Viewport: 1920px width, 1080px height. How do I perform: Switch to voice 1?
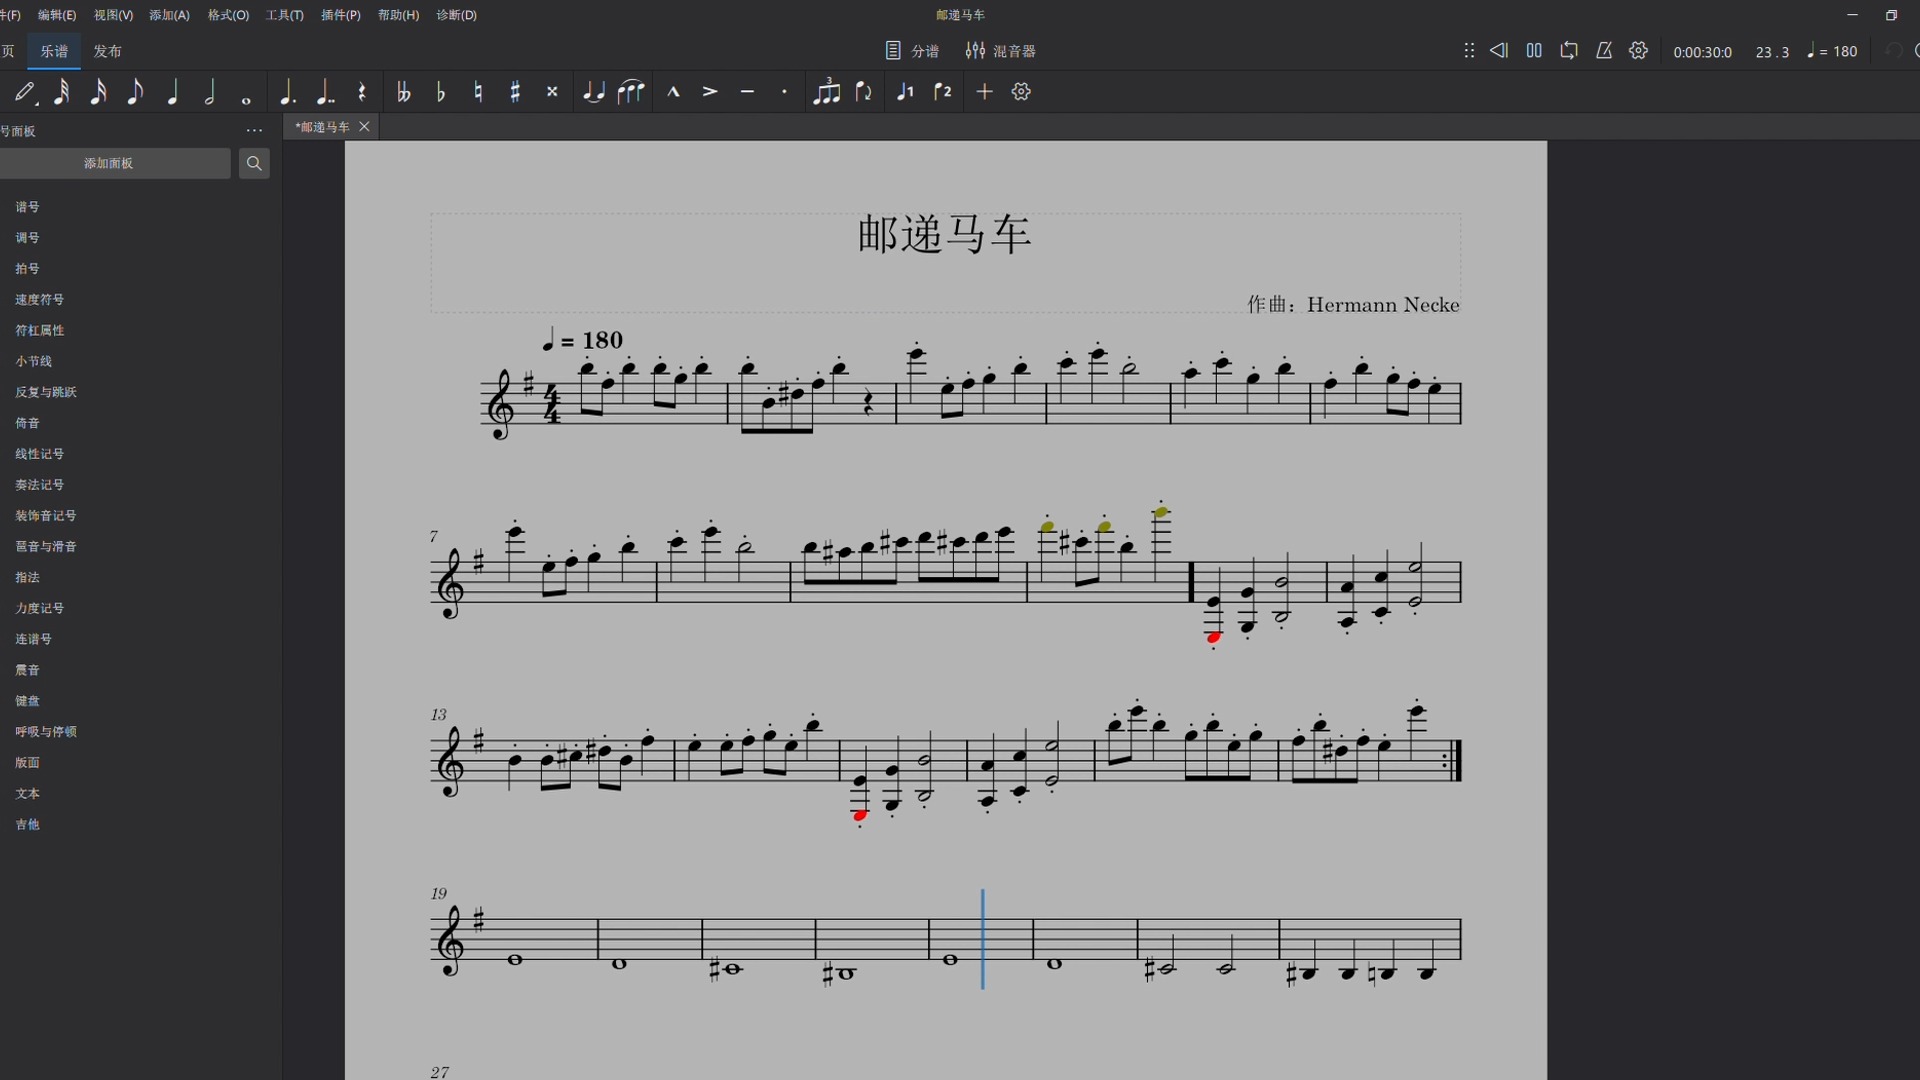pyautogui.click(x=905, y=92)
